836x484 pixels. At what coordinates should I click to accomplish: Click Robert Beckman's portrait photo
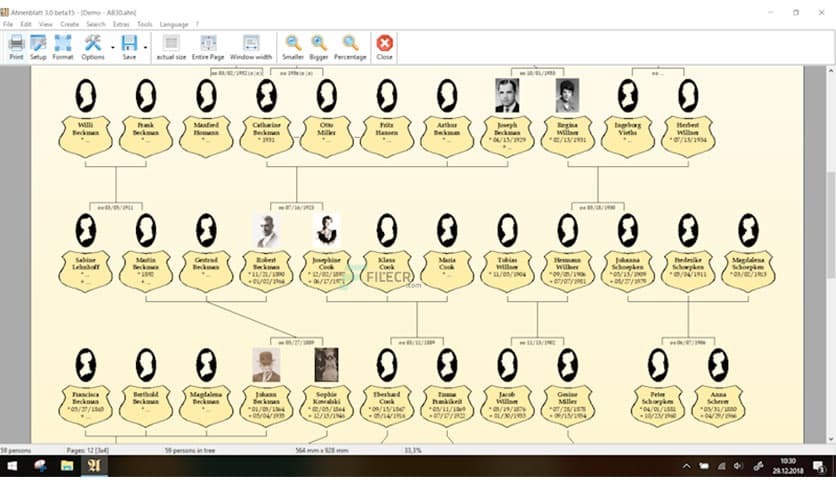point(266,231)
